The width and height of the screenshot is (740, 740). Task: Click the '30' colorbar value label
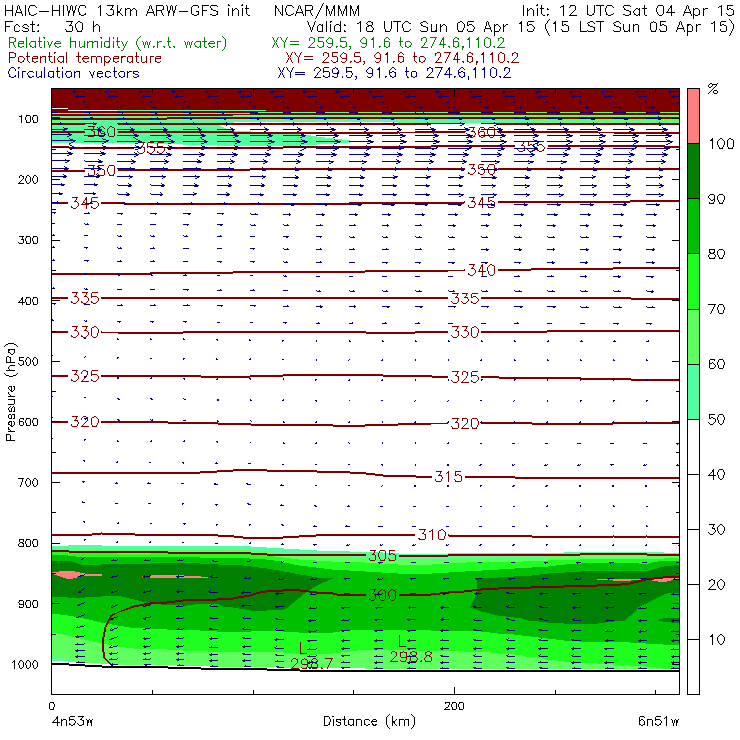coord(716,530)
